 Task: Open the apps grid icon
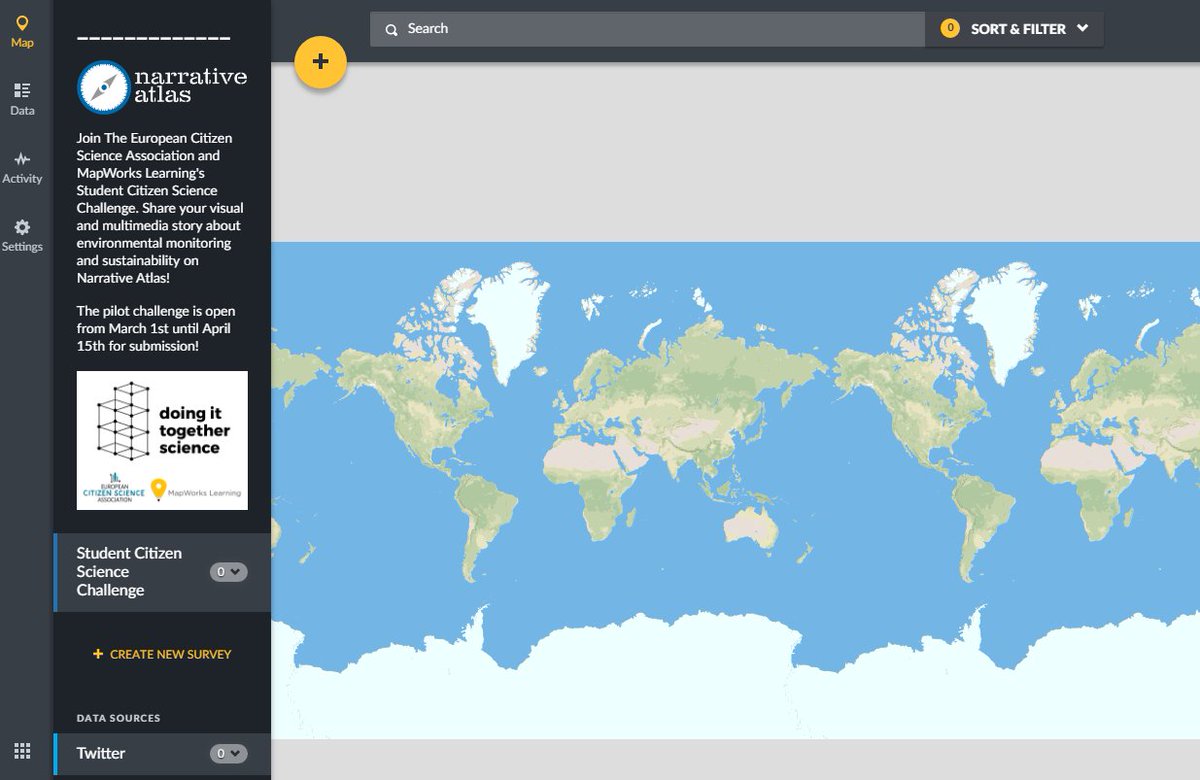point(22,751)
